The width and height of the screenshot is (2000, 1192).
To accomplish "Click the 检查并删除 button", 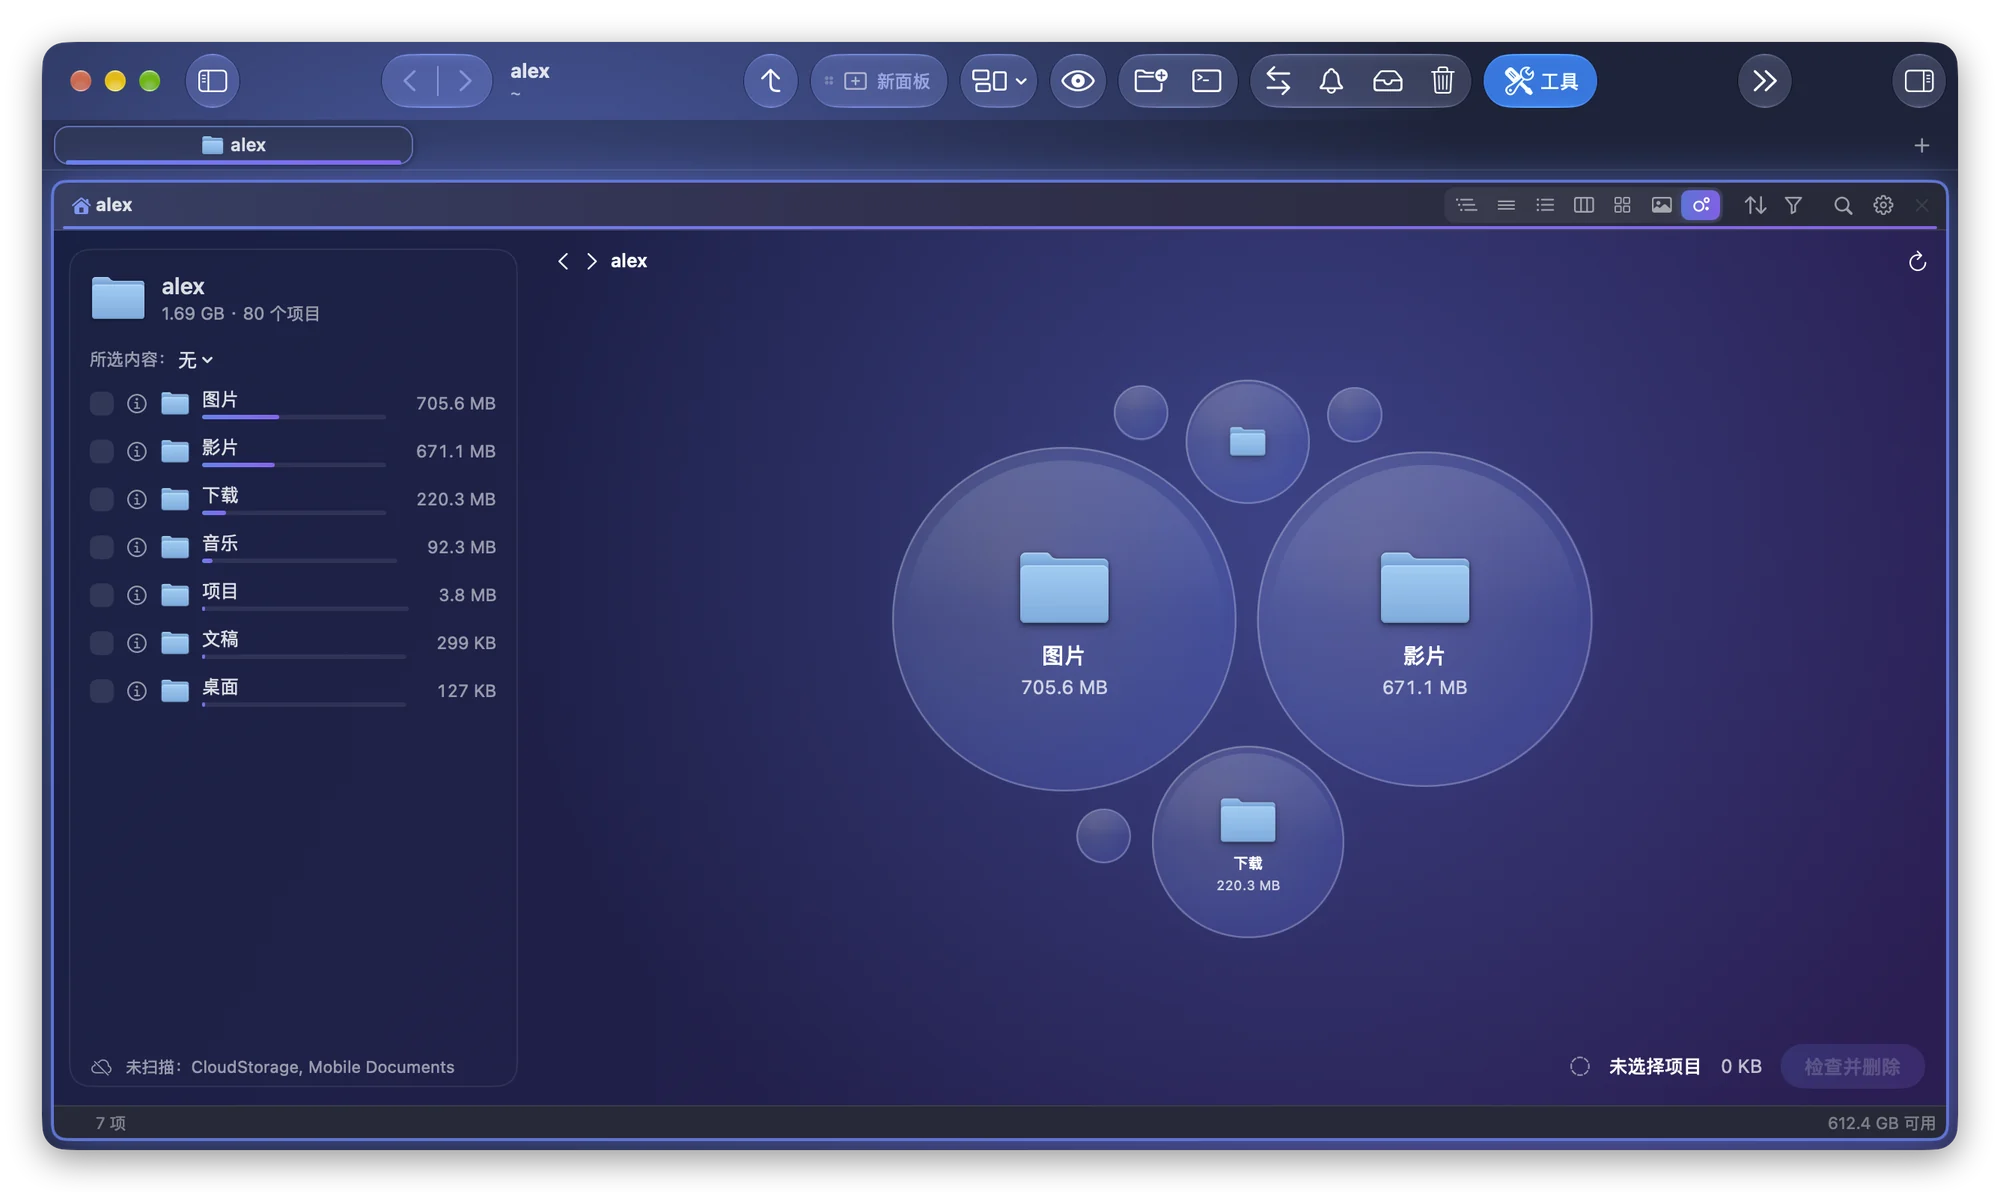I will coord(1852,1067).
